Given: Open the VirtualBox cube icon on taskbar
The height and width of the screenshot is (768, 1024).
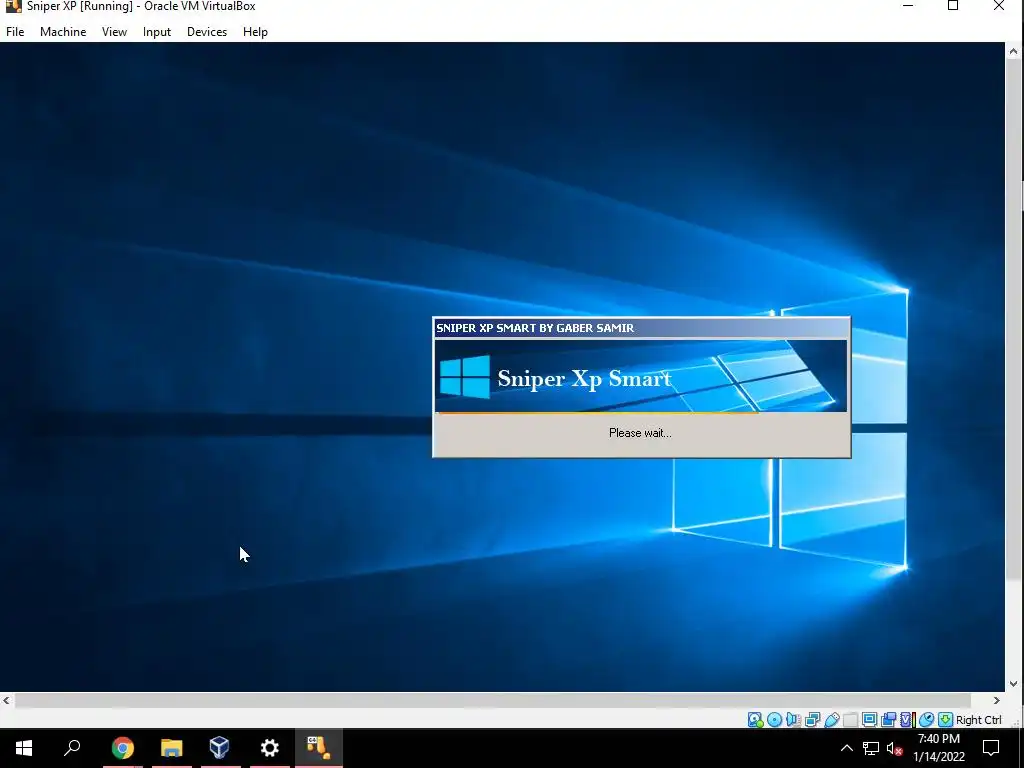Looking at the screenshot, I should tap(219, 748).
